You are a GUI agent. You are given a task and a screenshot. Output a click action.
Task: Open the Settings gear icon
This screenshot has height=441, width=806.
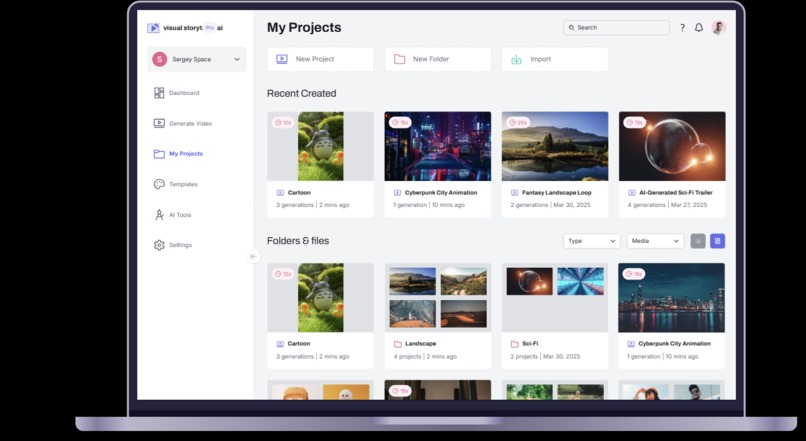(x=159, y=245)
